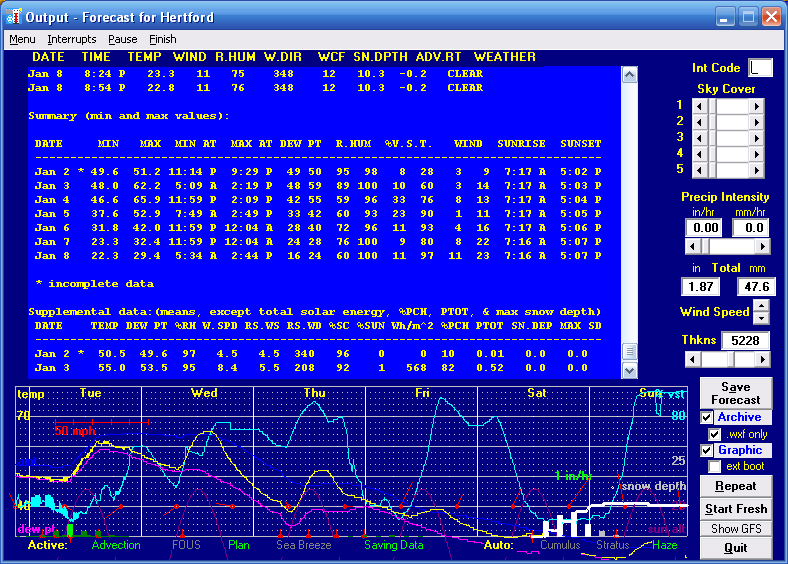Click left arrow of the Thkns slider
Image resolution: width=788 pixels, height=564 pixels.
[690, 358]
